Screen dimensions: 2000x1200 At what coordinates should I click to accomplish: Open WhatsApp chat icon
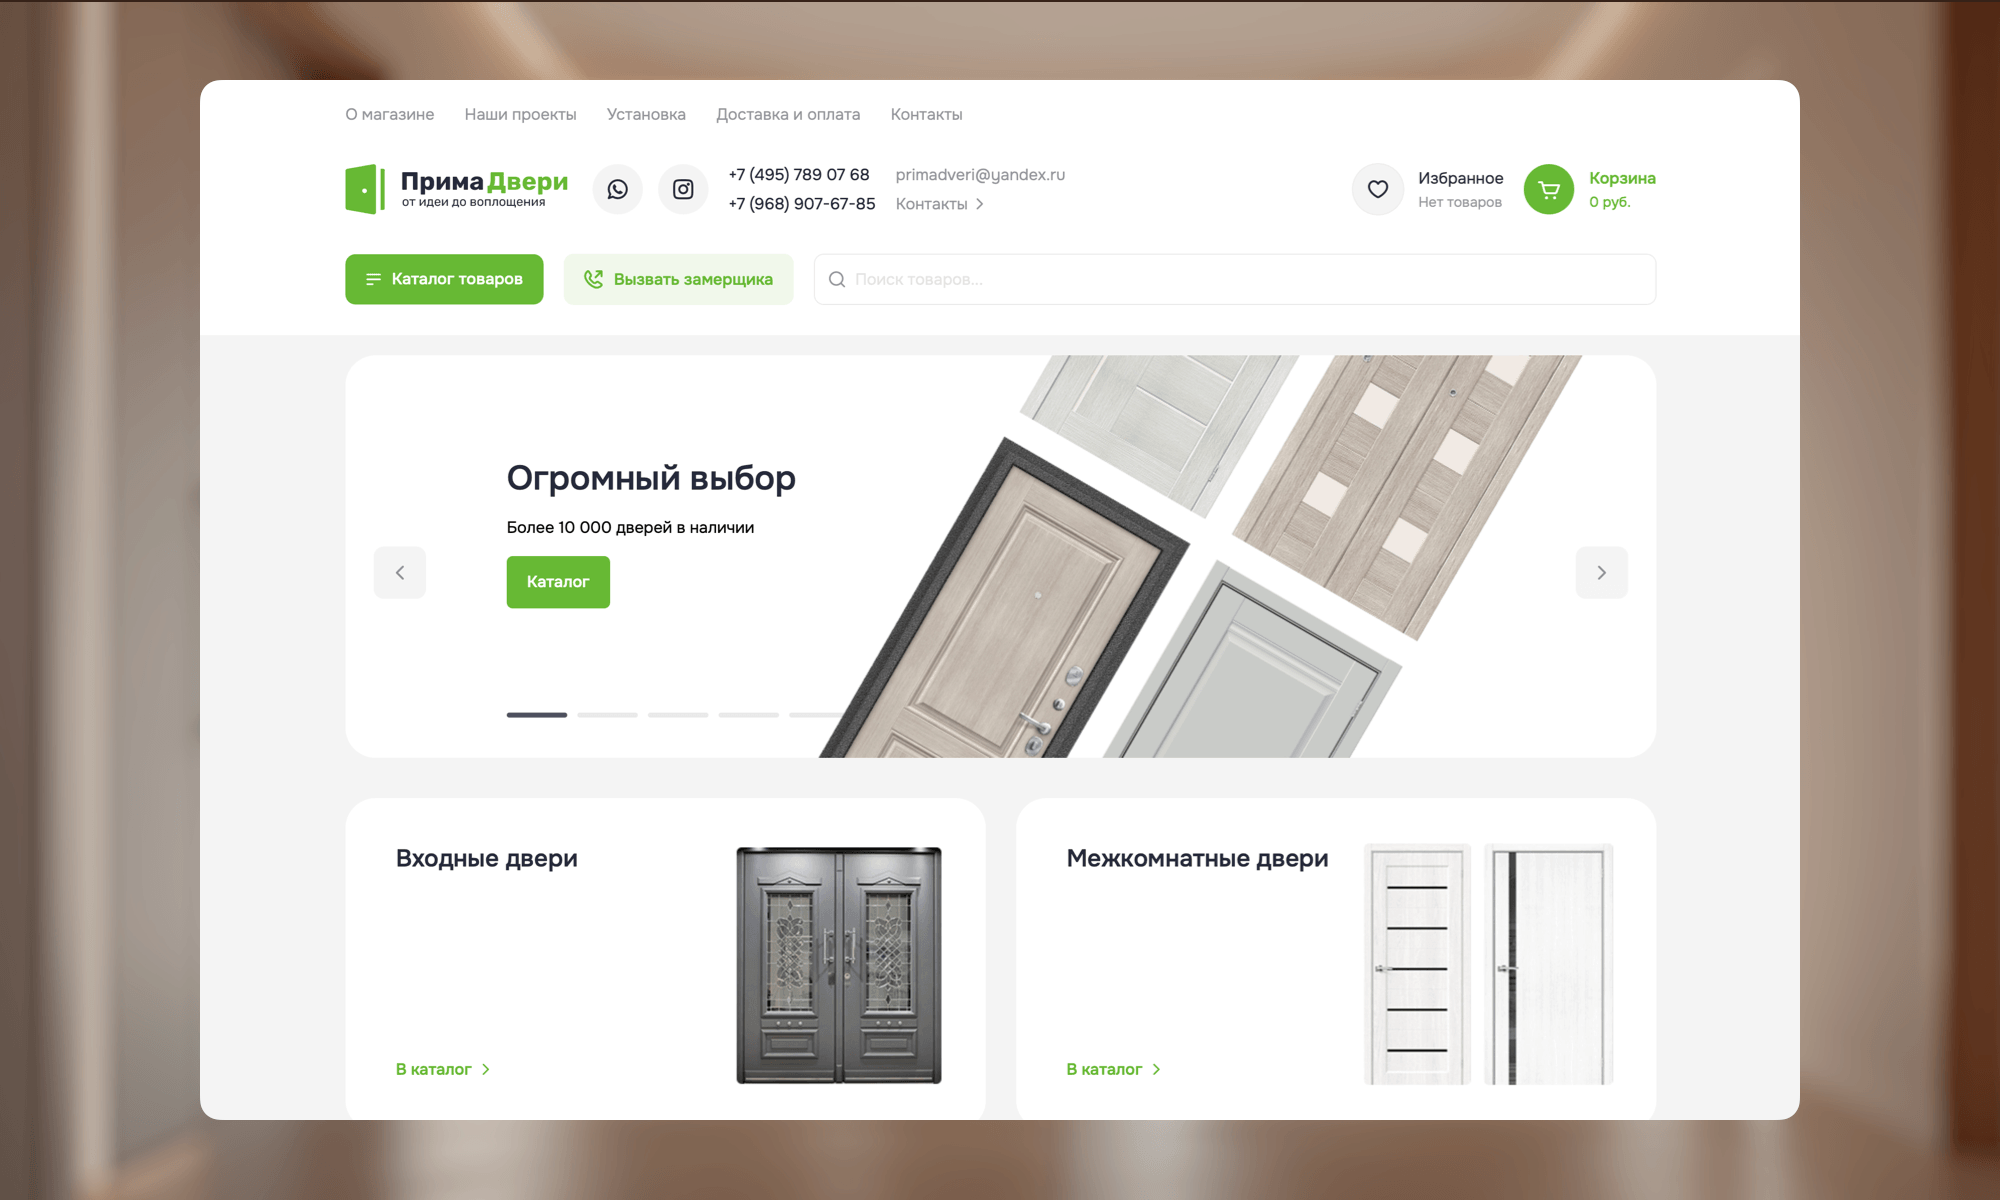point(617,189)
